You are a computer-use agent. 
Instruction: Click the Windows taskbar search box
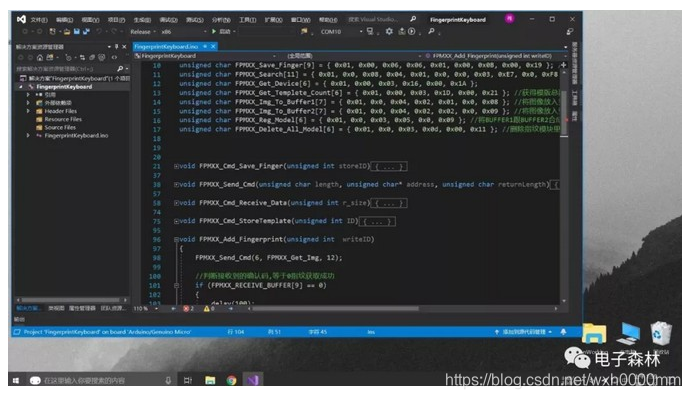point(100,380)
